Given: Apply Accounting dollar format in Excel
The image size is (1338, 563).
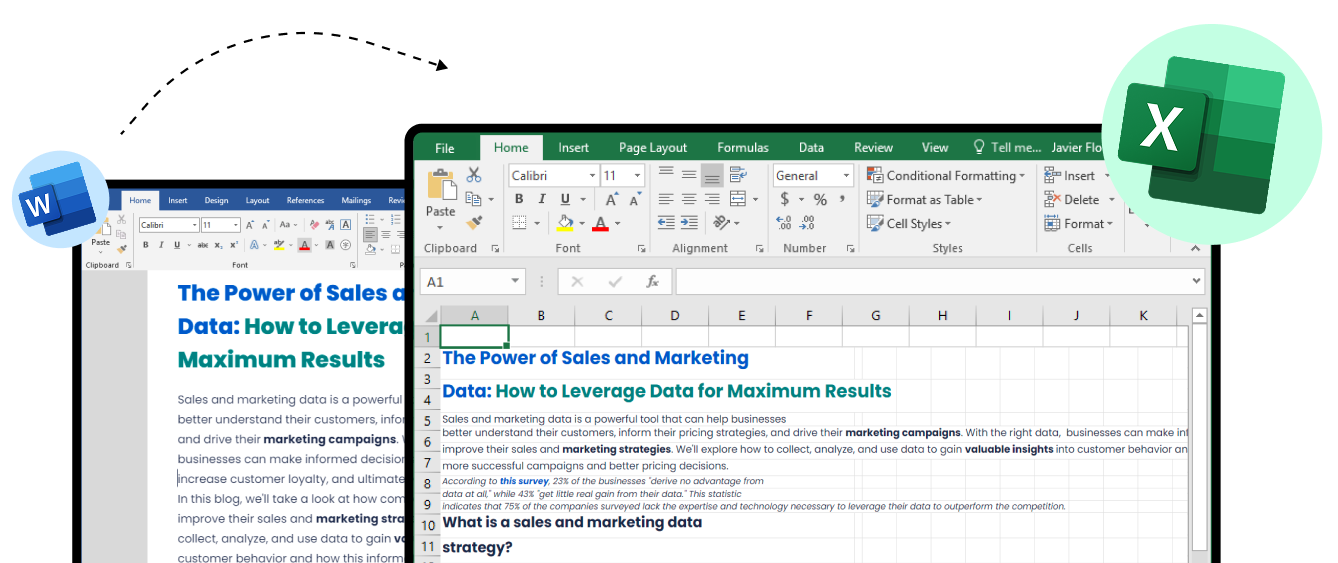Looking at the screenshot, I should tap(785, 199).
